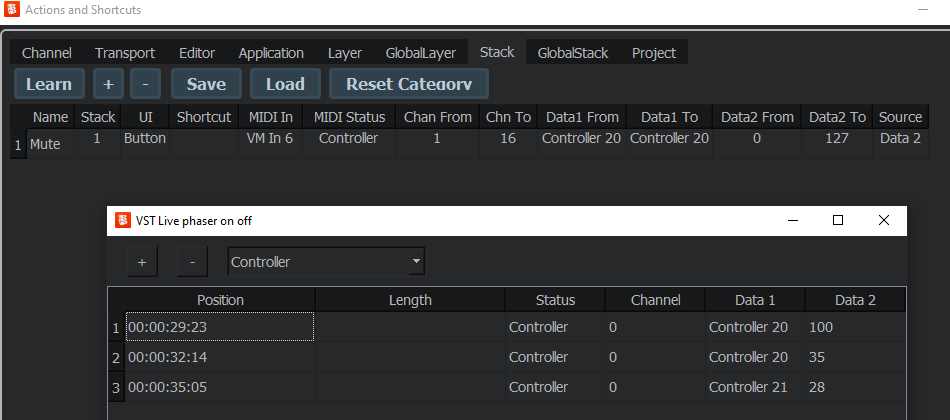The height and width of the screenshot is (420, 950).
Task: Click the MIDI In cell VM In 6
Action: click(x=270, y=139)
